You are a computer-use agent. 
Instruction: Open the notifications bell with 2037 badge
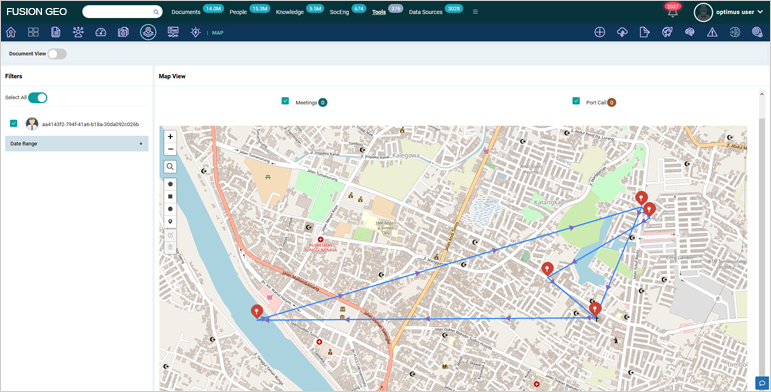[x=673, y=11]
